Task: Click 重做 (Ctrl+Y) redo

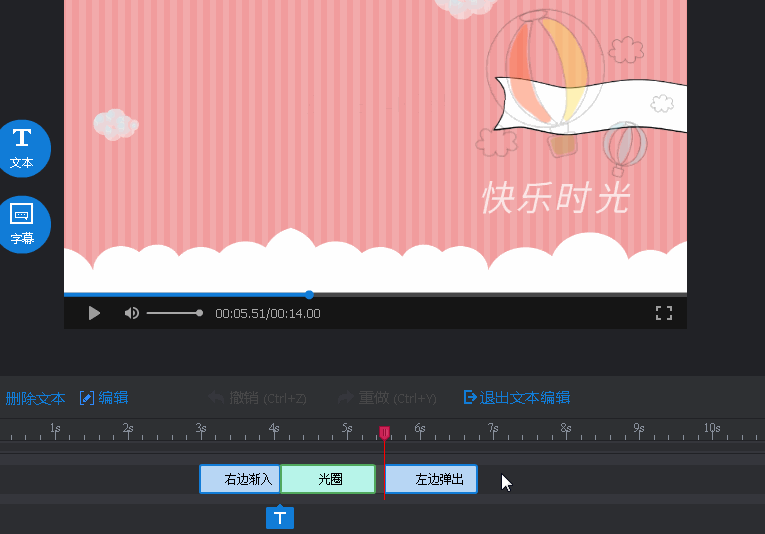Action: coord(387,398)
